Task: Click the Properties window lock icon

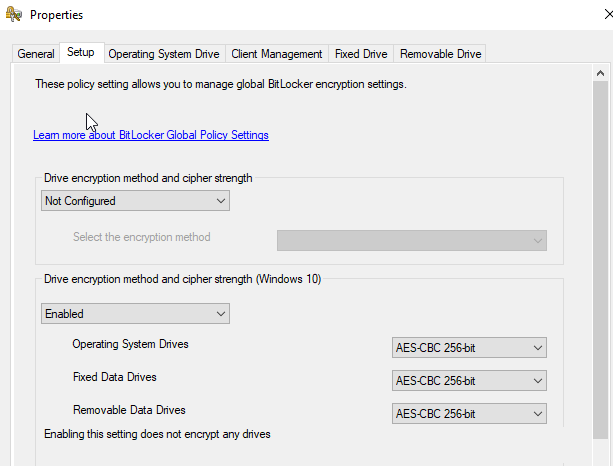Action: 14,14
